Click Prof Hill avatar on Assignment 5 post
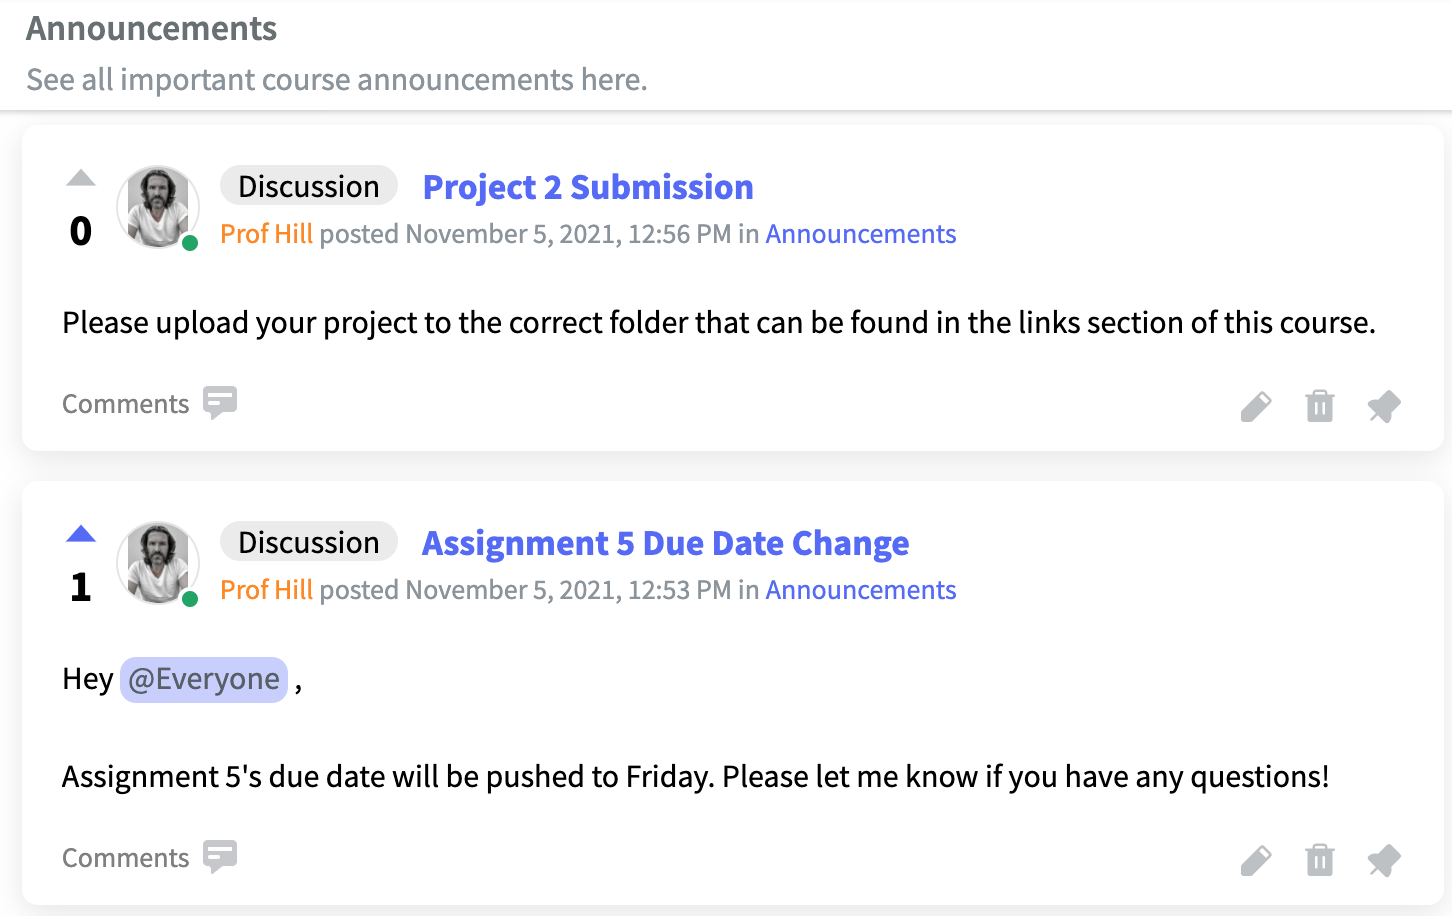The width and height of the screenshot is (1452, 916). point(158,563)
